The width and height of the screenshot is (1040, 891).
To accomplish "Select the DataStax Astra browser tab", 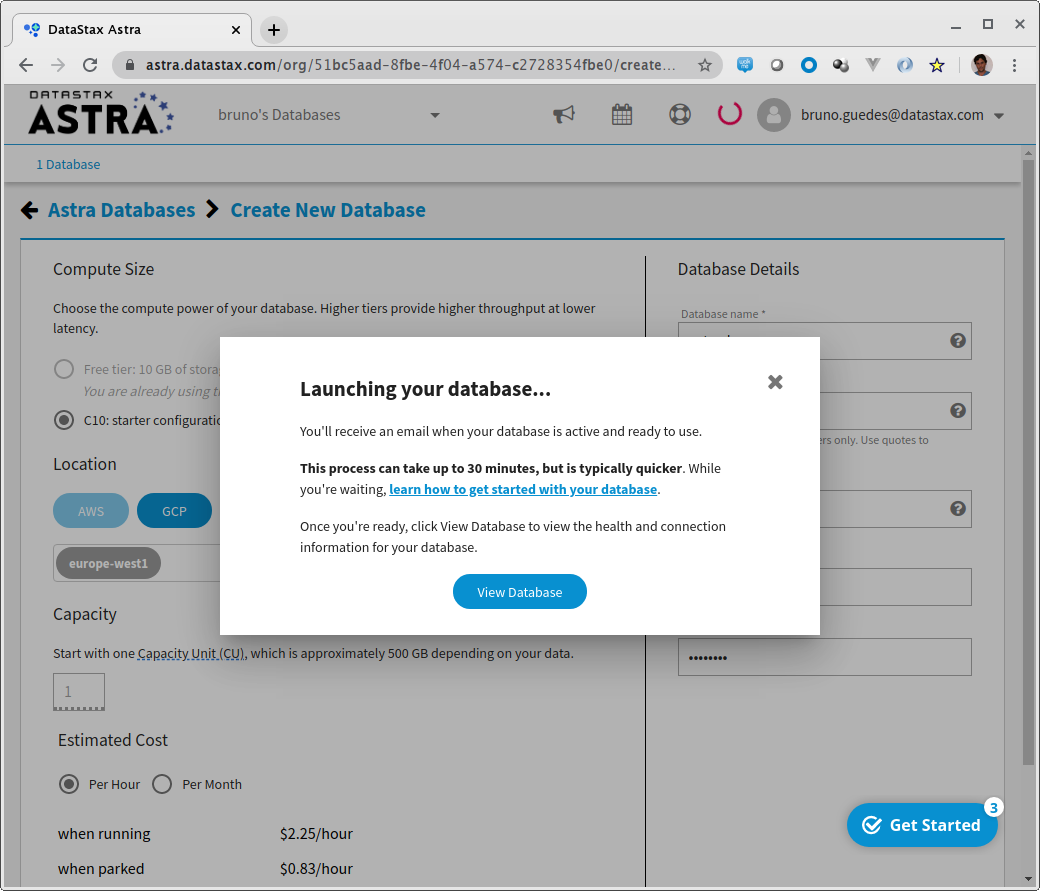I will pyautogui.click(x=131, y=30).
